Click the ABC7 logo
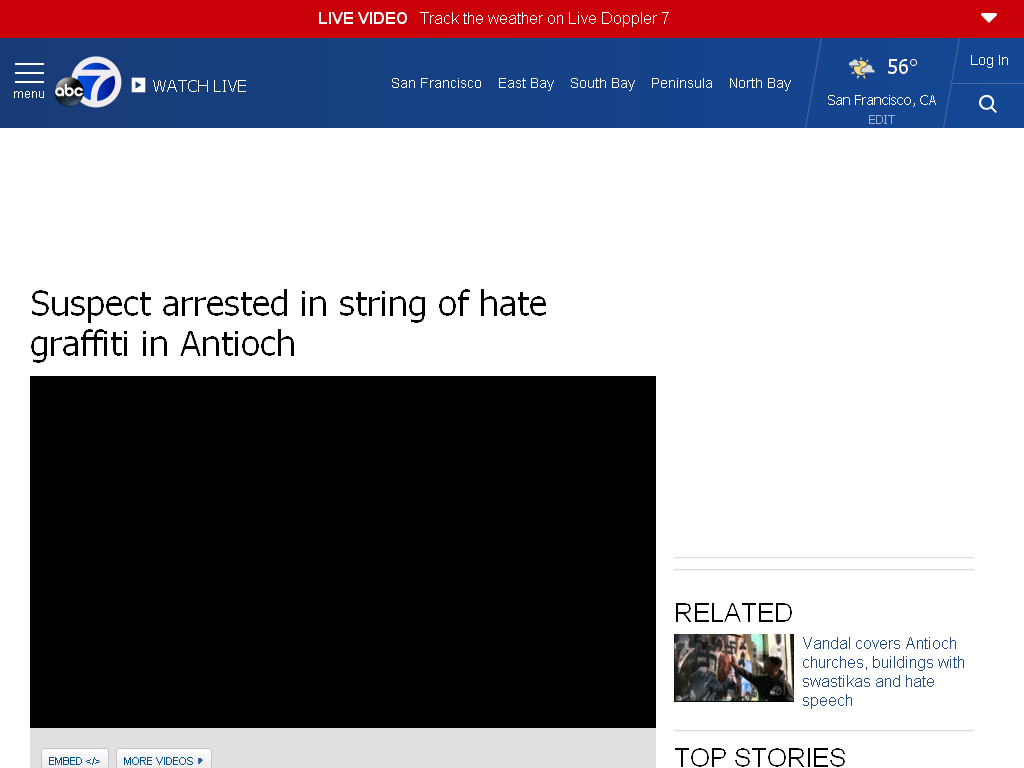 88,83
